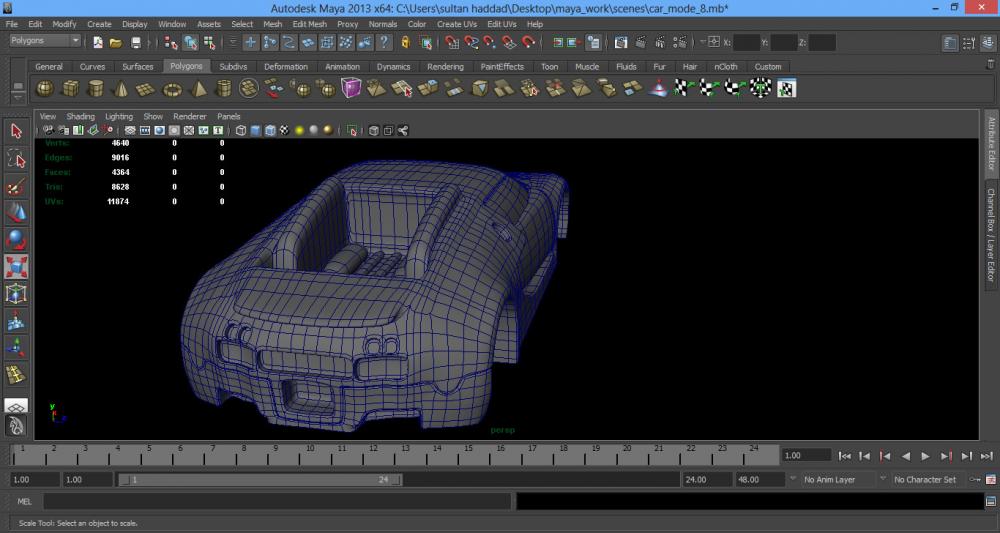This screenshot has height=533, width=1000.
Task: Activate the Scale tool in toolbox
Action: pyautogui.click(x=16, y=268)
